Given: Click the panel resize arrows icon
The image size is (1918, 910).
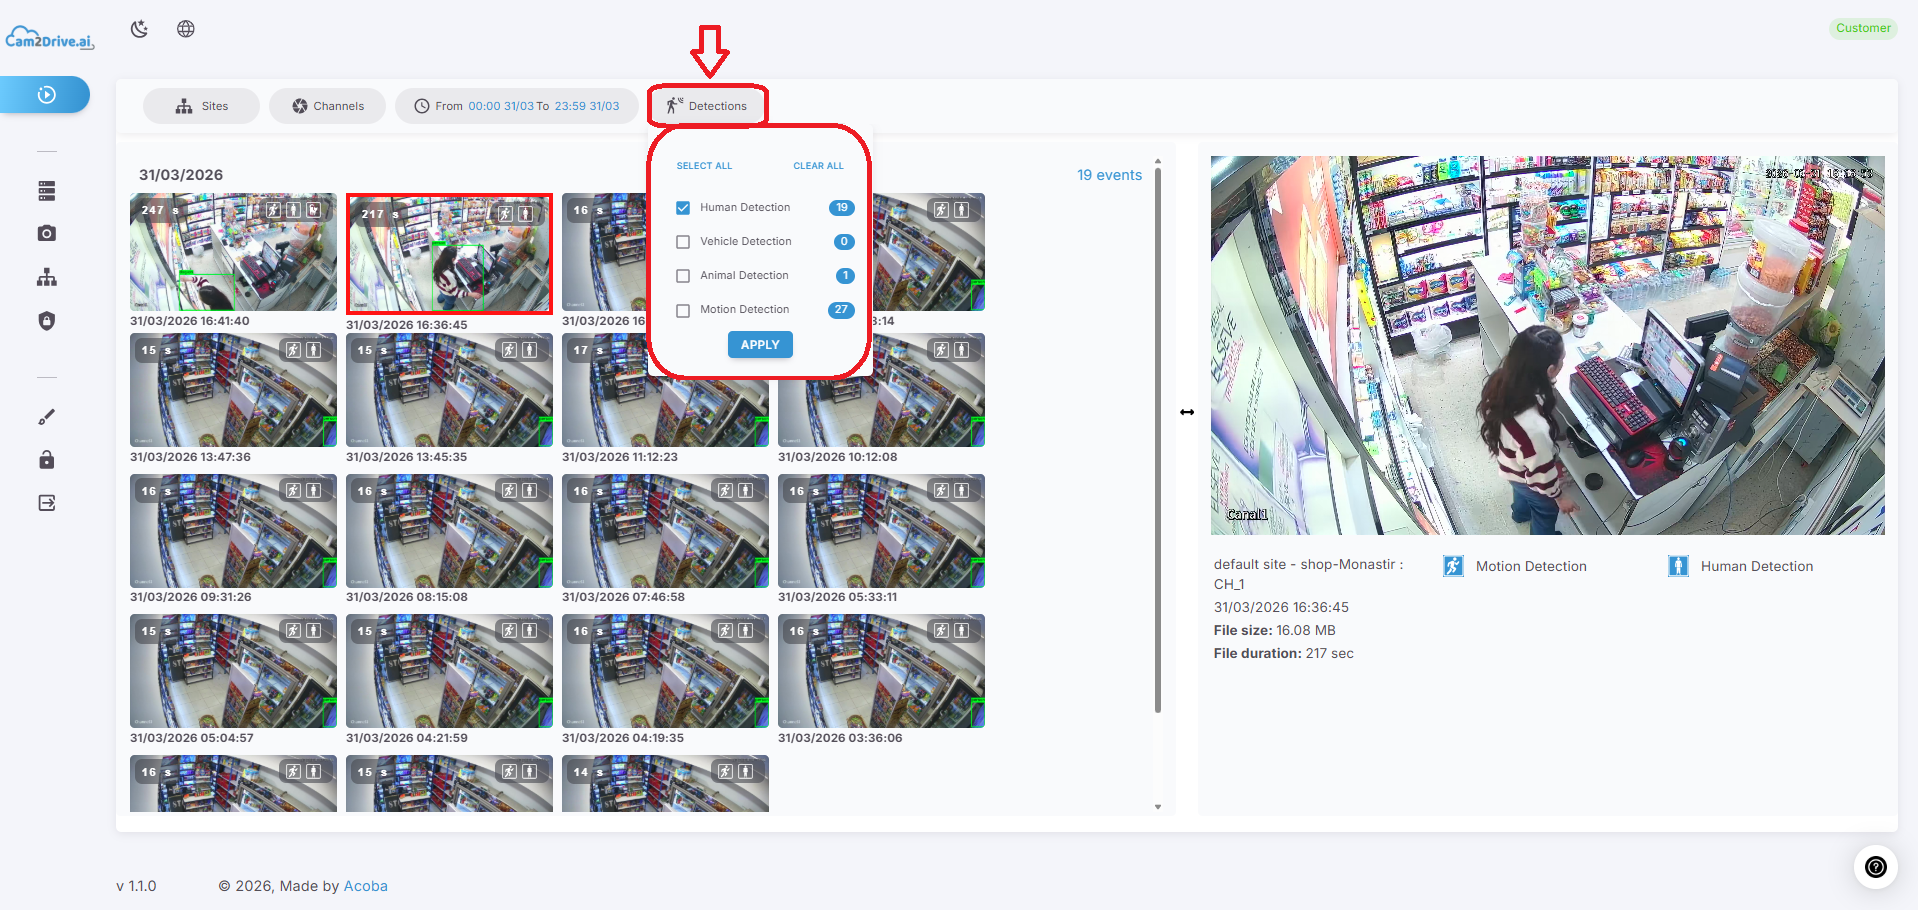Looking at the screenshot, I should [1187, 412].
